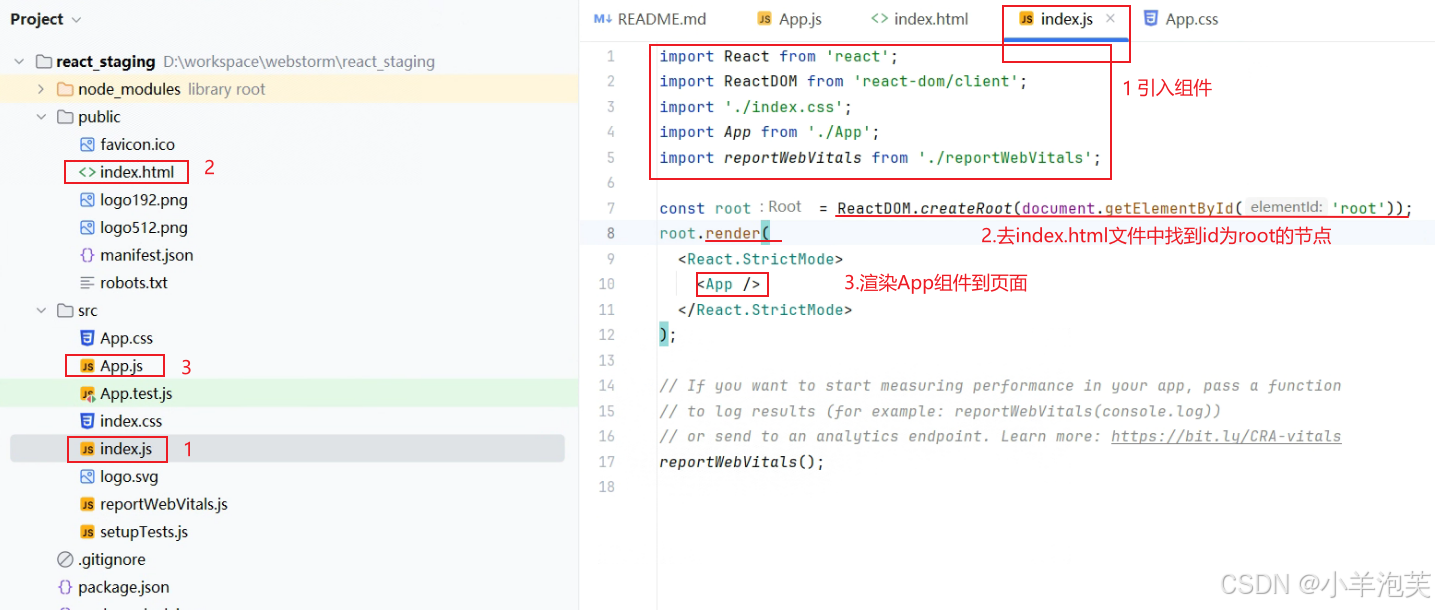Click root.render on line 8

(710, 233)
